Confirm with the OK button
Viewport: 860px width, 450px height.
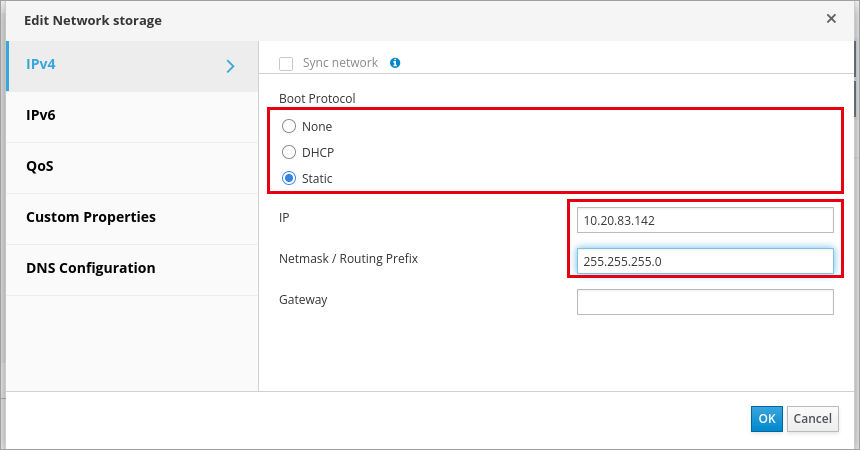(767, 419)
